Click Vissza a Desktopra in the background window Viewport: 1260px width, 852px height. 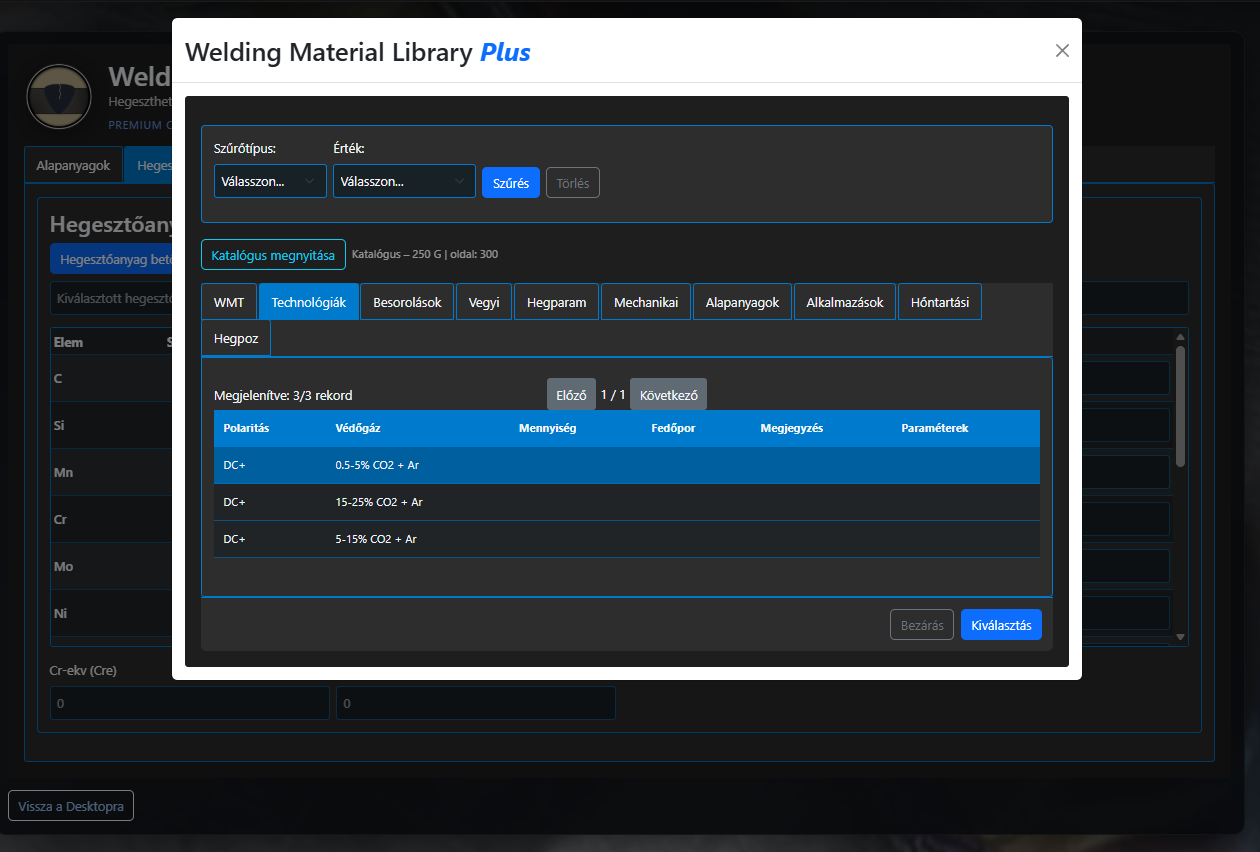coord(71,806)
